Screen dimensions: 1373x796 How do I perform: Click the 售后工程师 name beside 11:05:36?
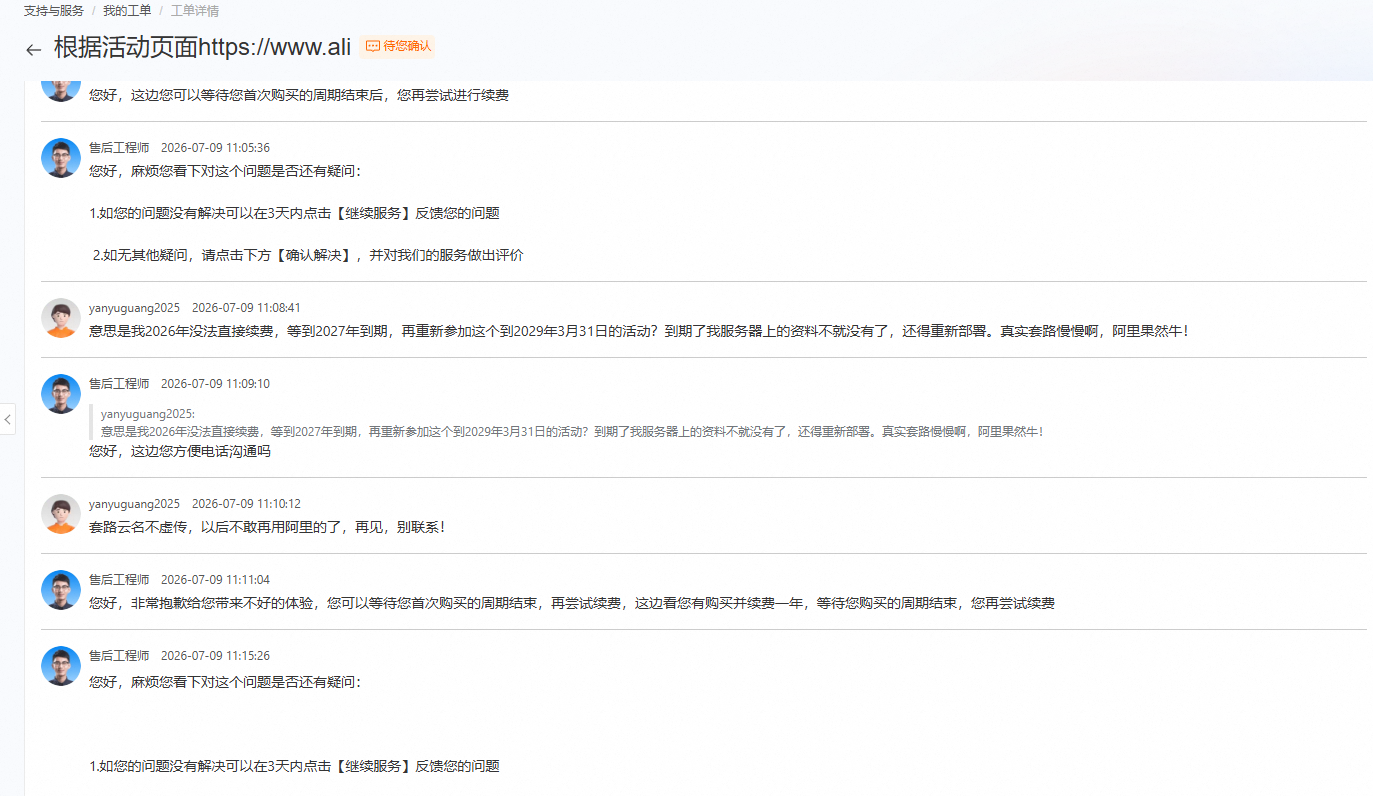(119, 148)
